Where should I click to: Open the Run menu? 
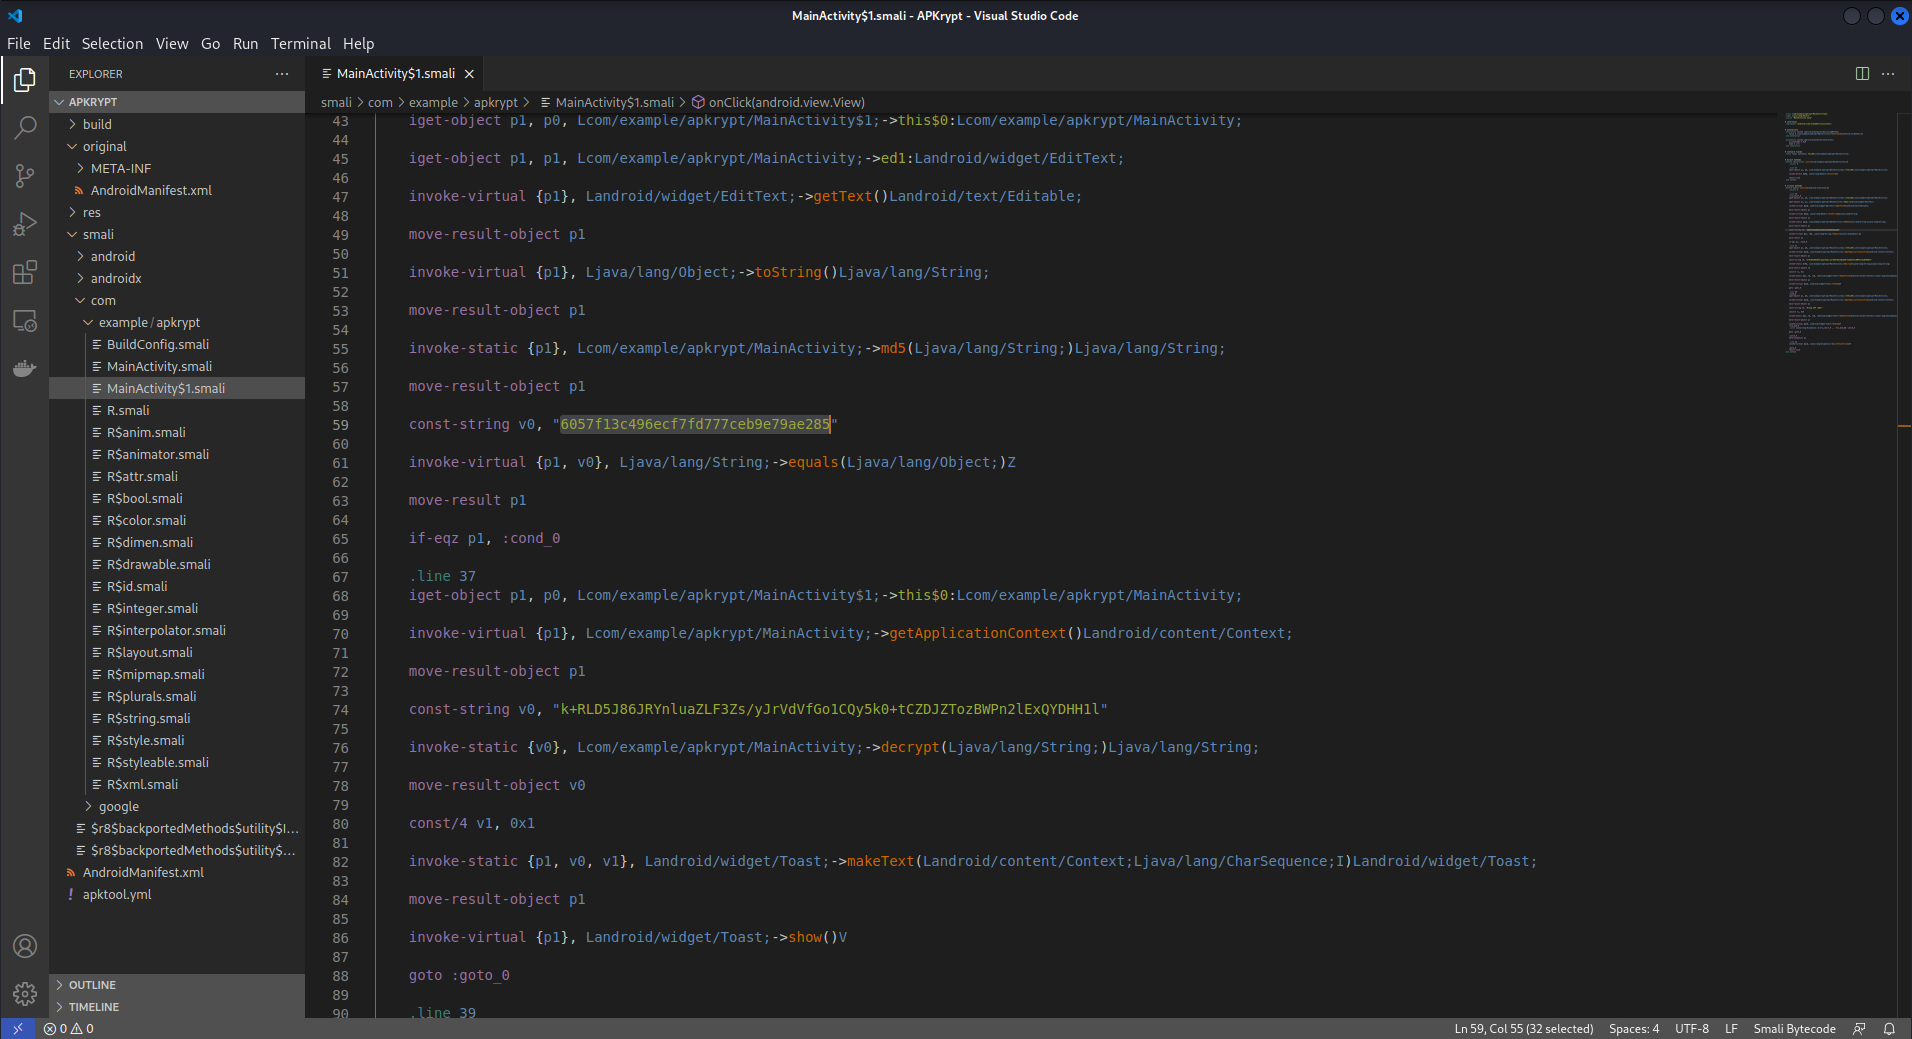[245, 44]
